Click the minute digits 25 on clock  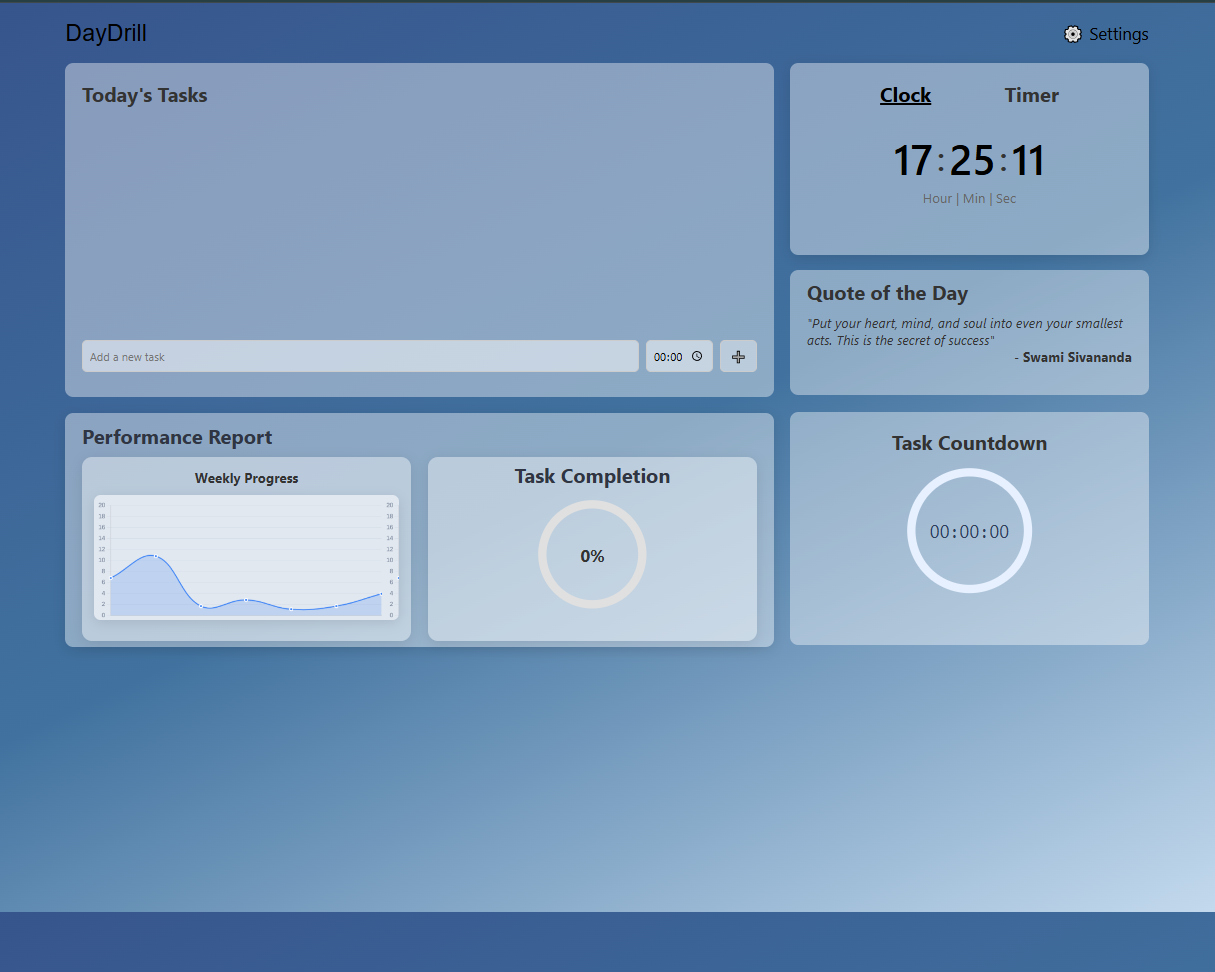(x=972, y=161)
